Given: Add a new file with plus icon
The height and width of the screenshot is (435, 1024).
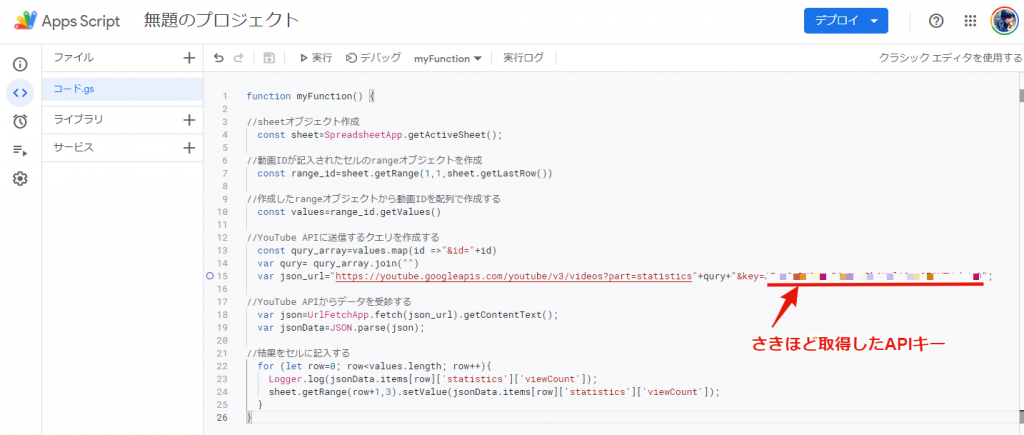Looking at the screenshot, I should tap(189, 58).
